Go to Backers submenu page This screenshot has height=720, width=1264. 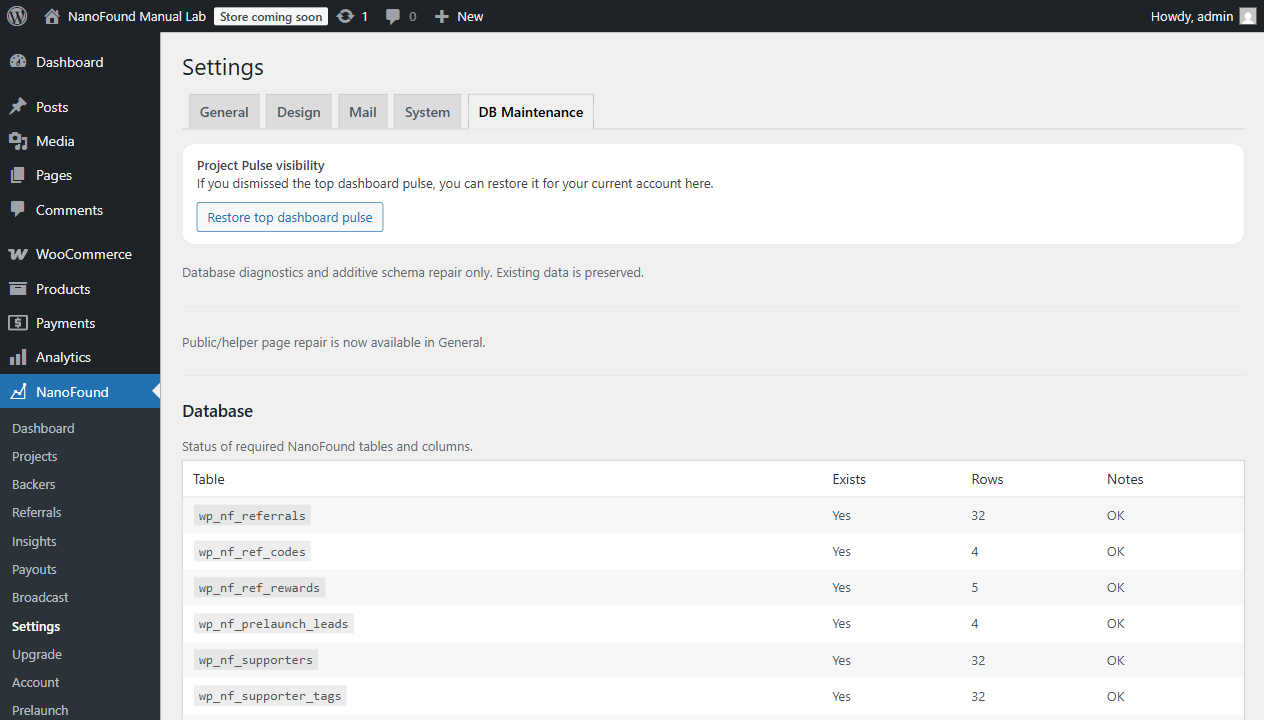[x=34, y=484]
